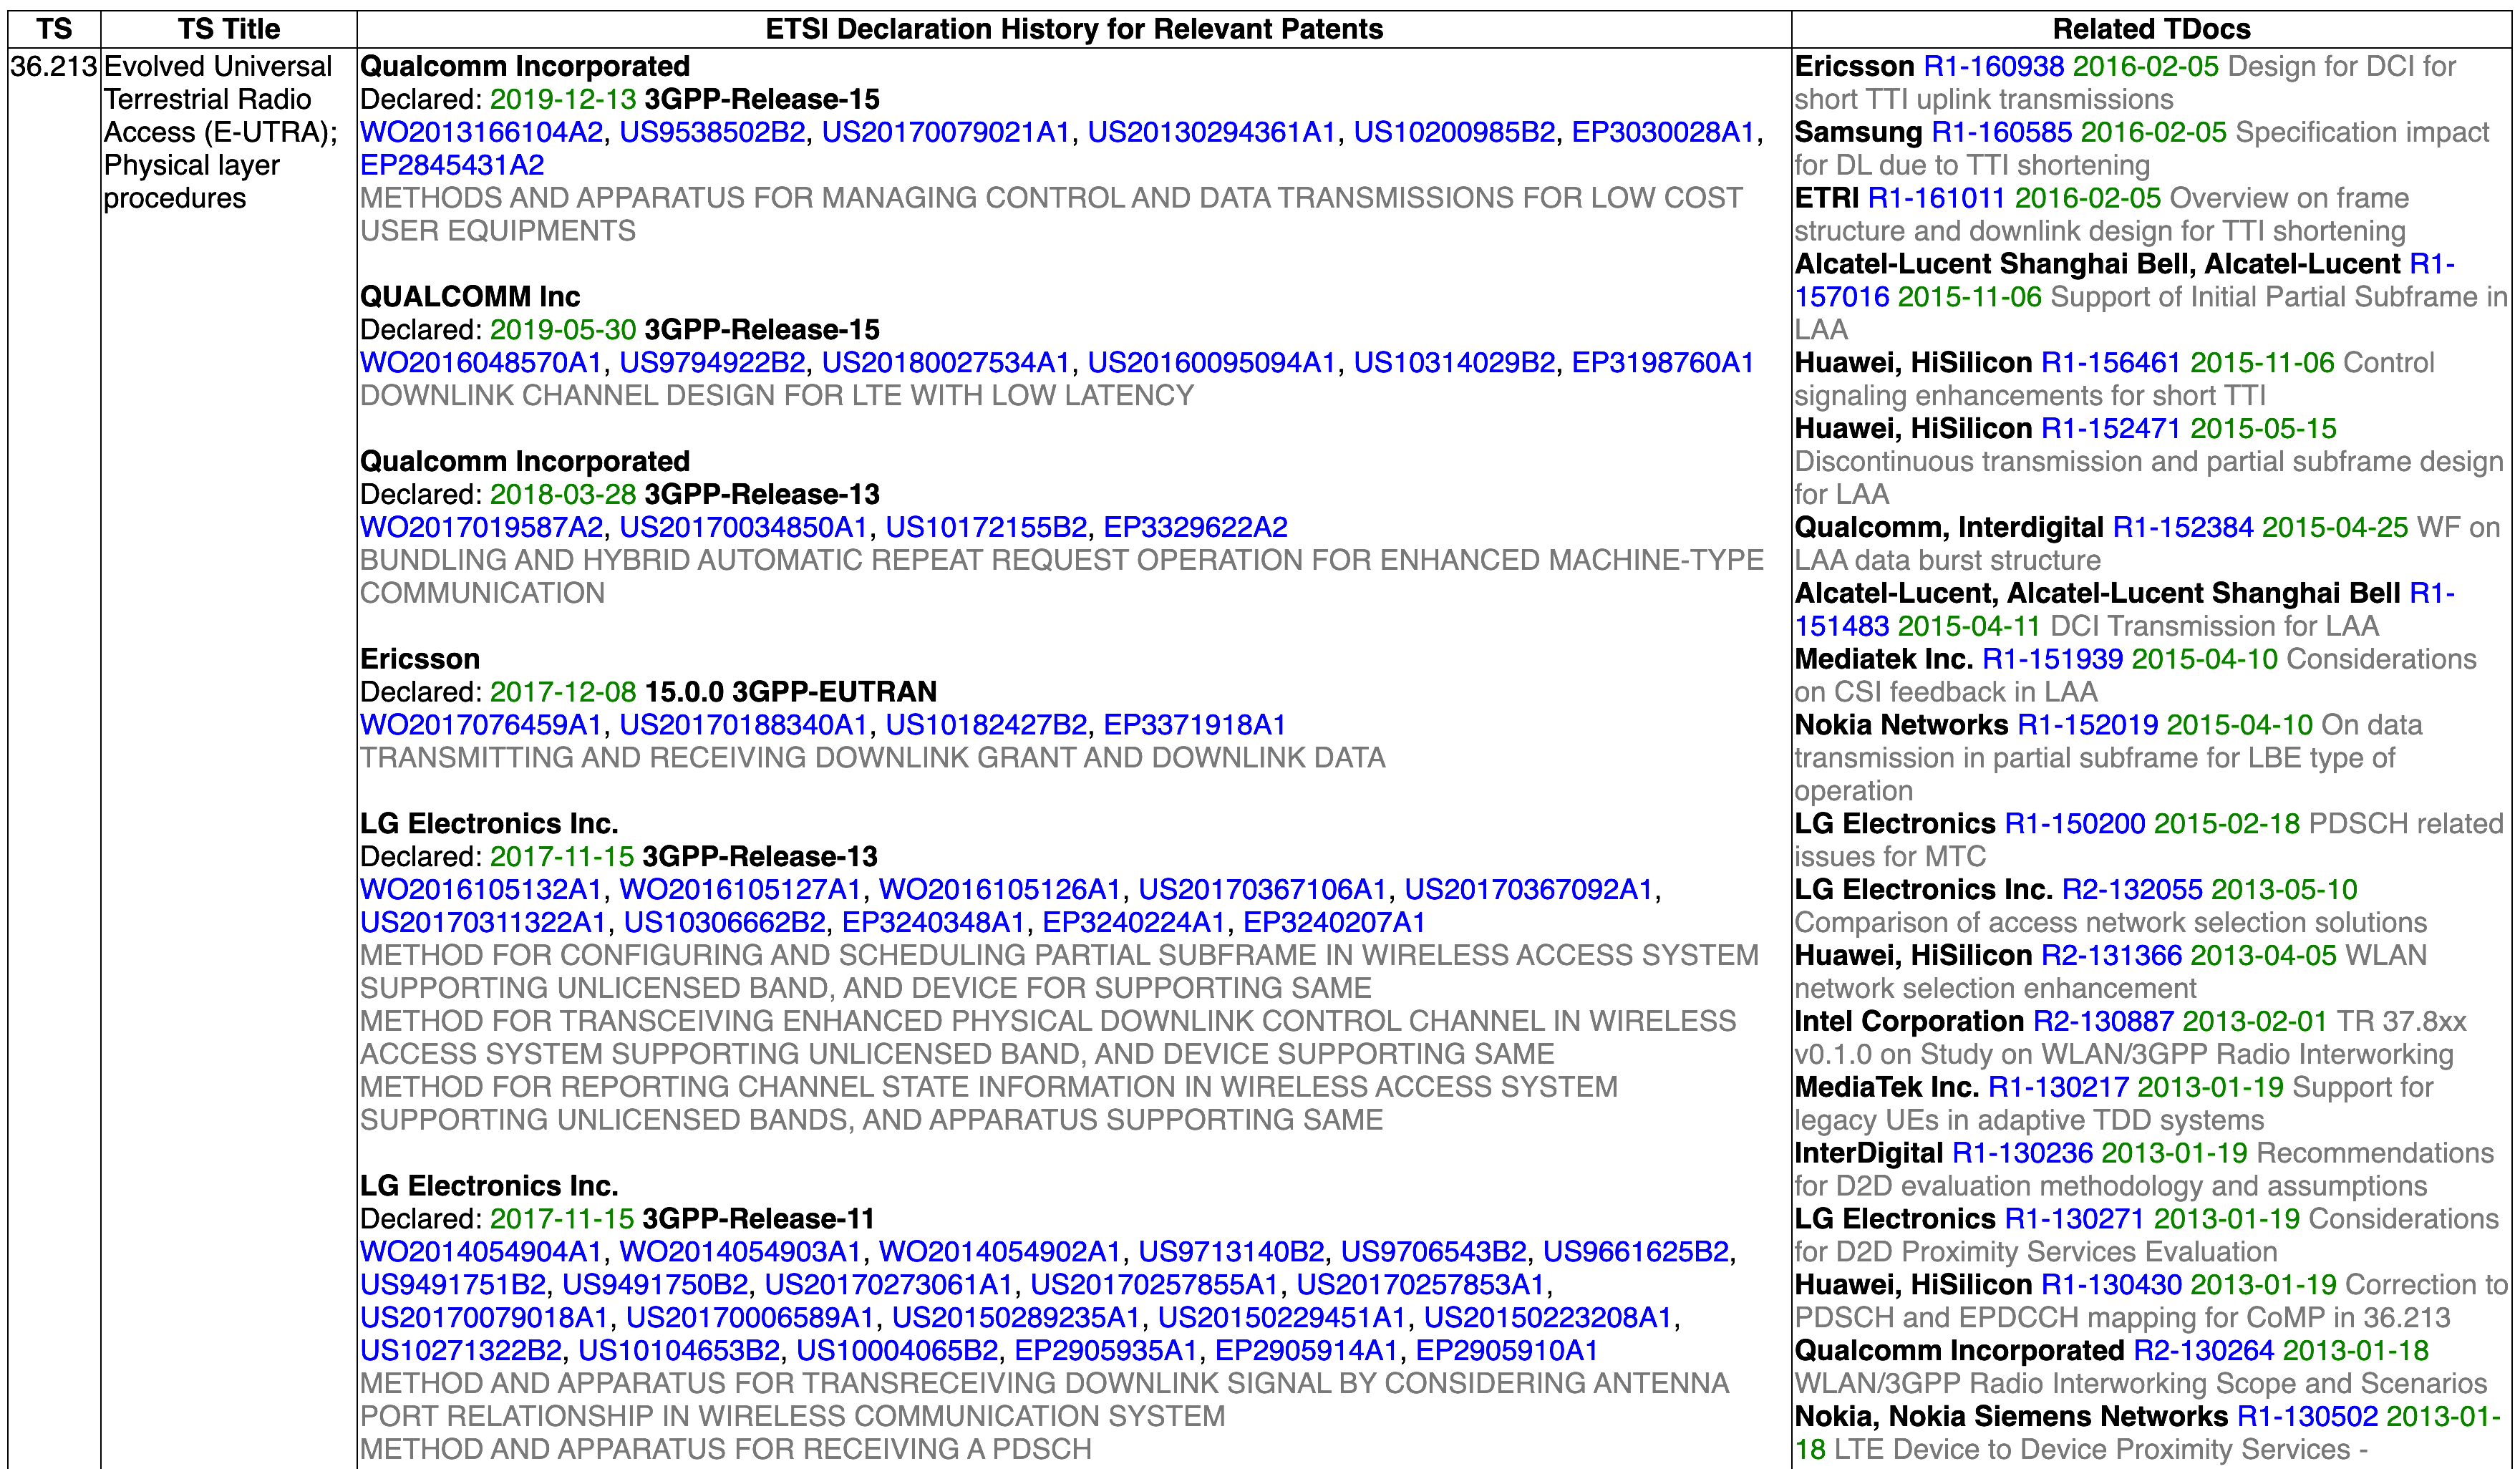Image resolution: width=2520 pixels, height=1469 pixels.
Task: Open Qualcomm TDoc R2-130264
Action: point(2204,1351)
